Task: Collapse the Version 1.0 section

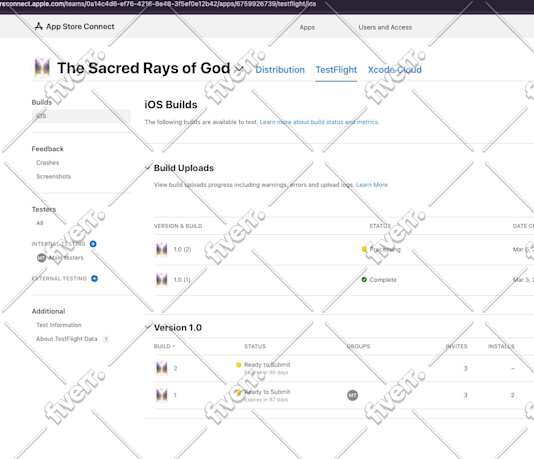Action: pos(148,327)
